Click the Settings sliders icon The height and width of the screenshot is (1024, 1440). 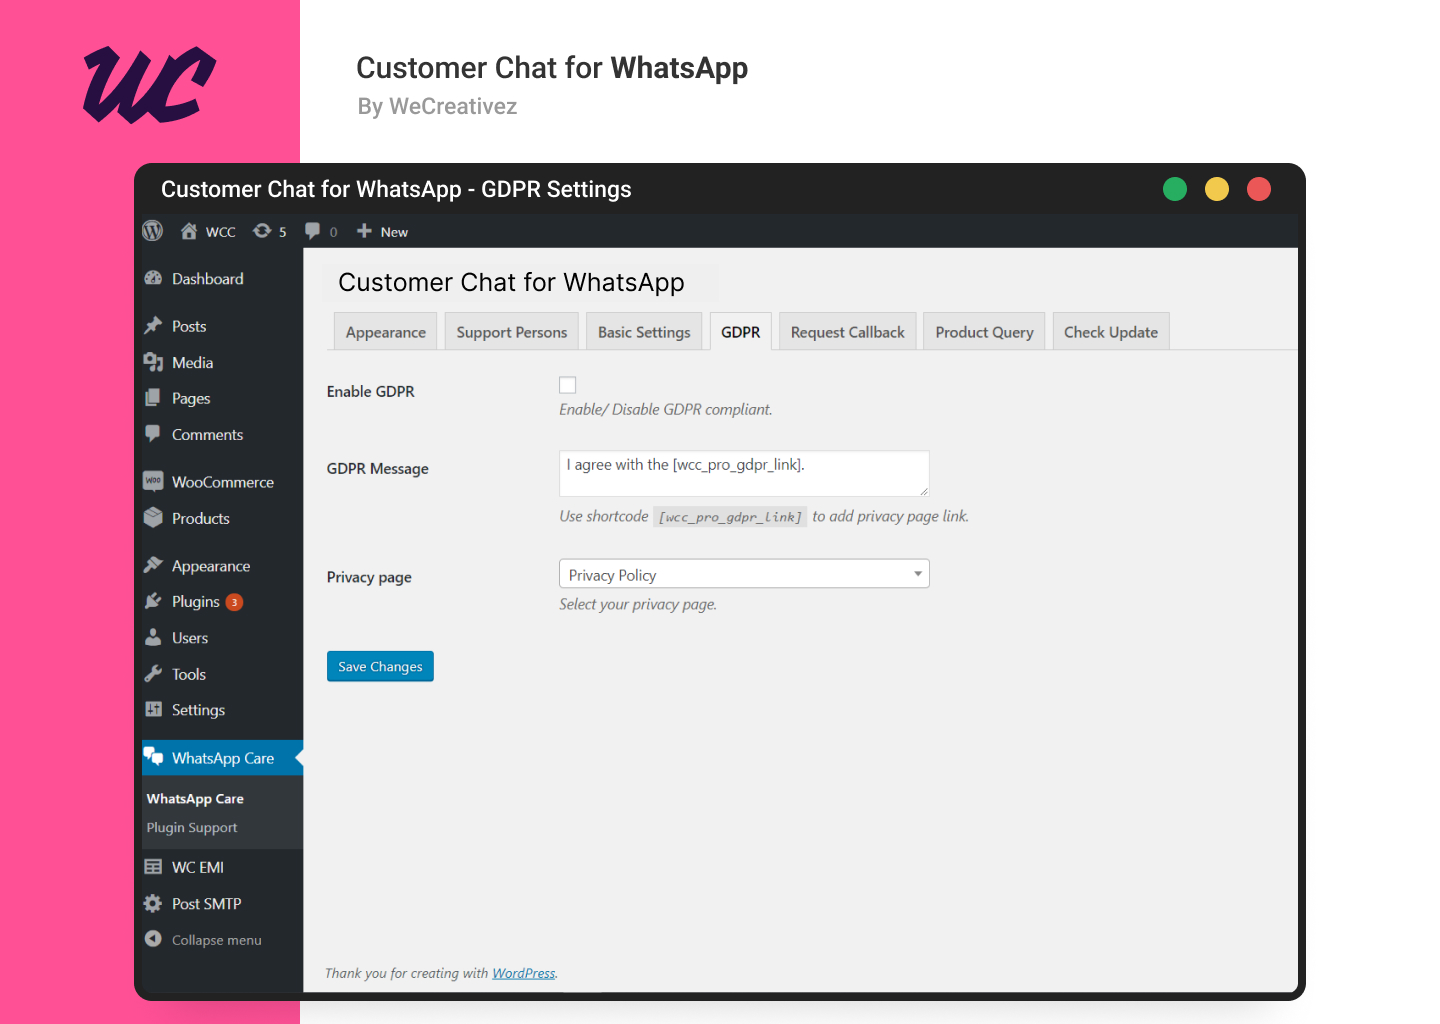153,710
